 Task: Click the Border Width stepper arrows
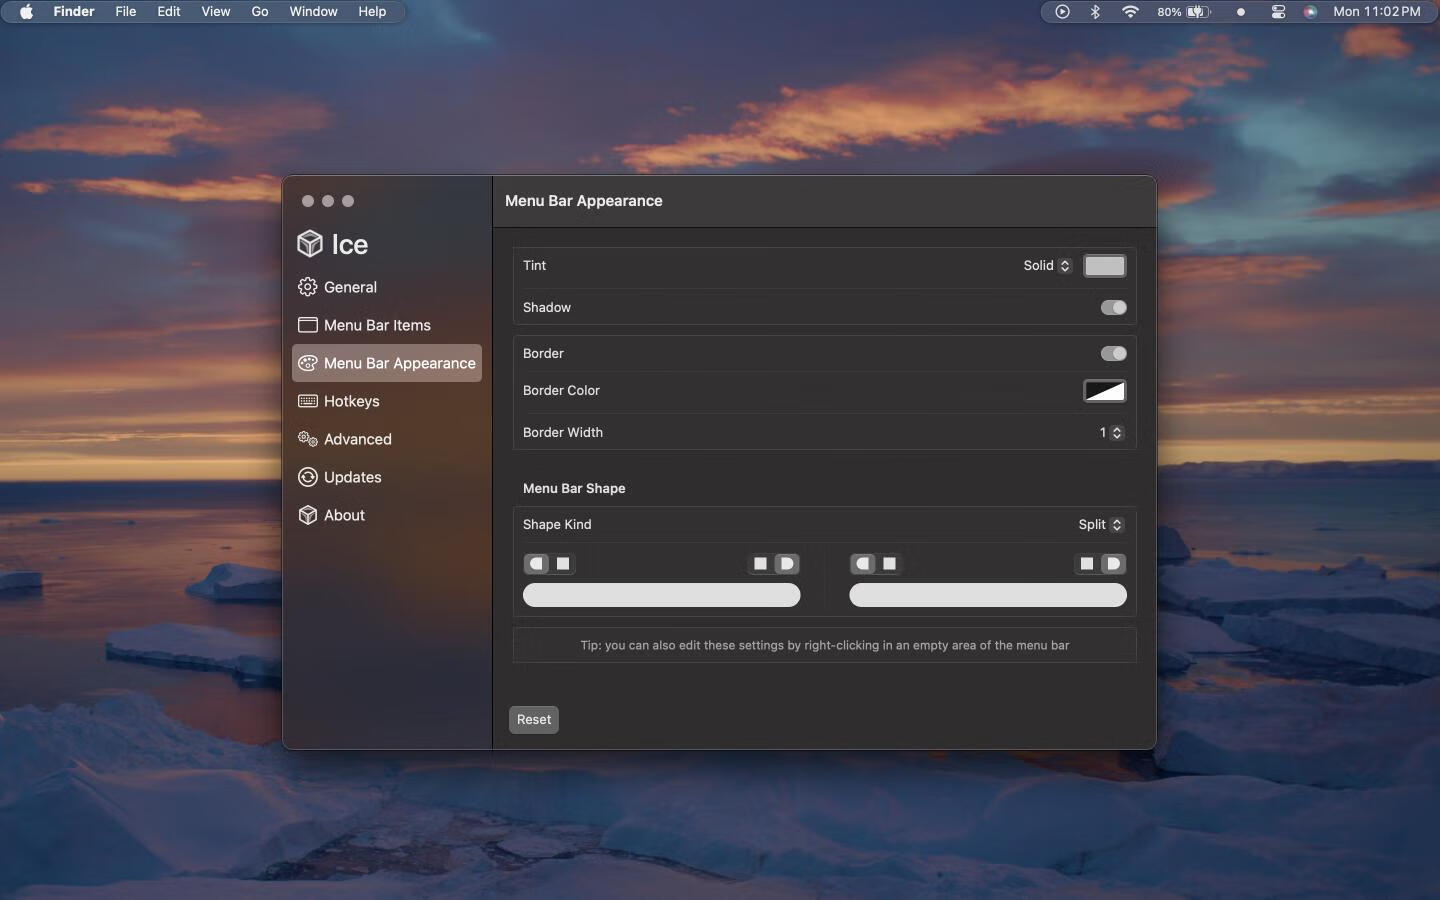1117,432
